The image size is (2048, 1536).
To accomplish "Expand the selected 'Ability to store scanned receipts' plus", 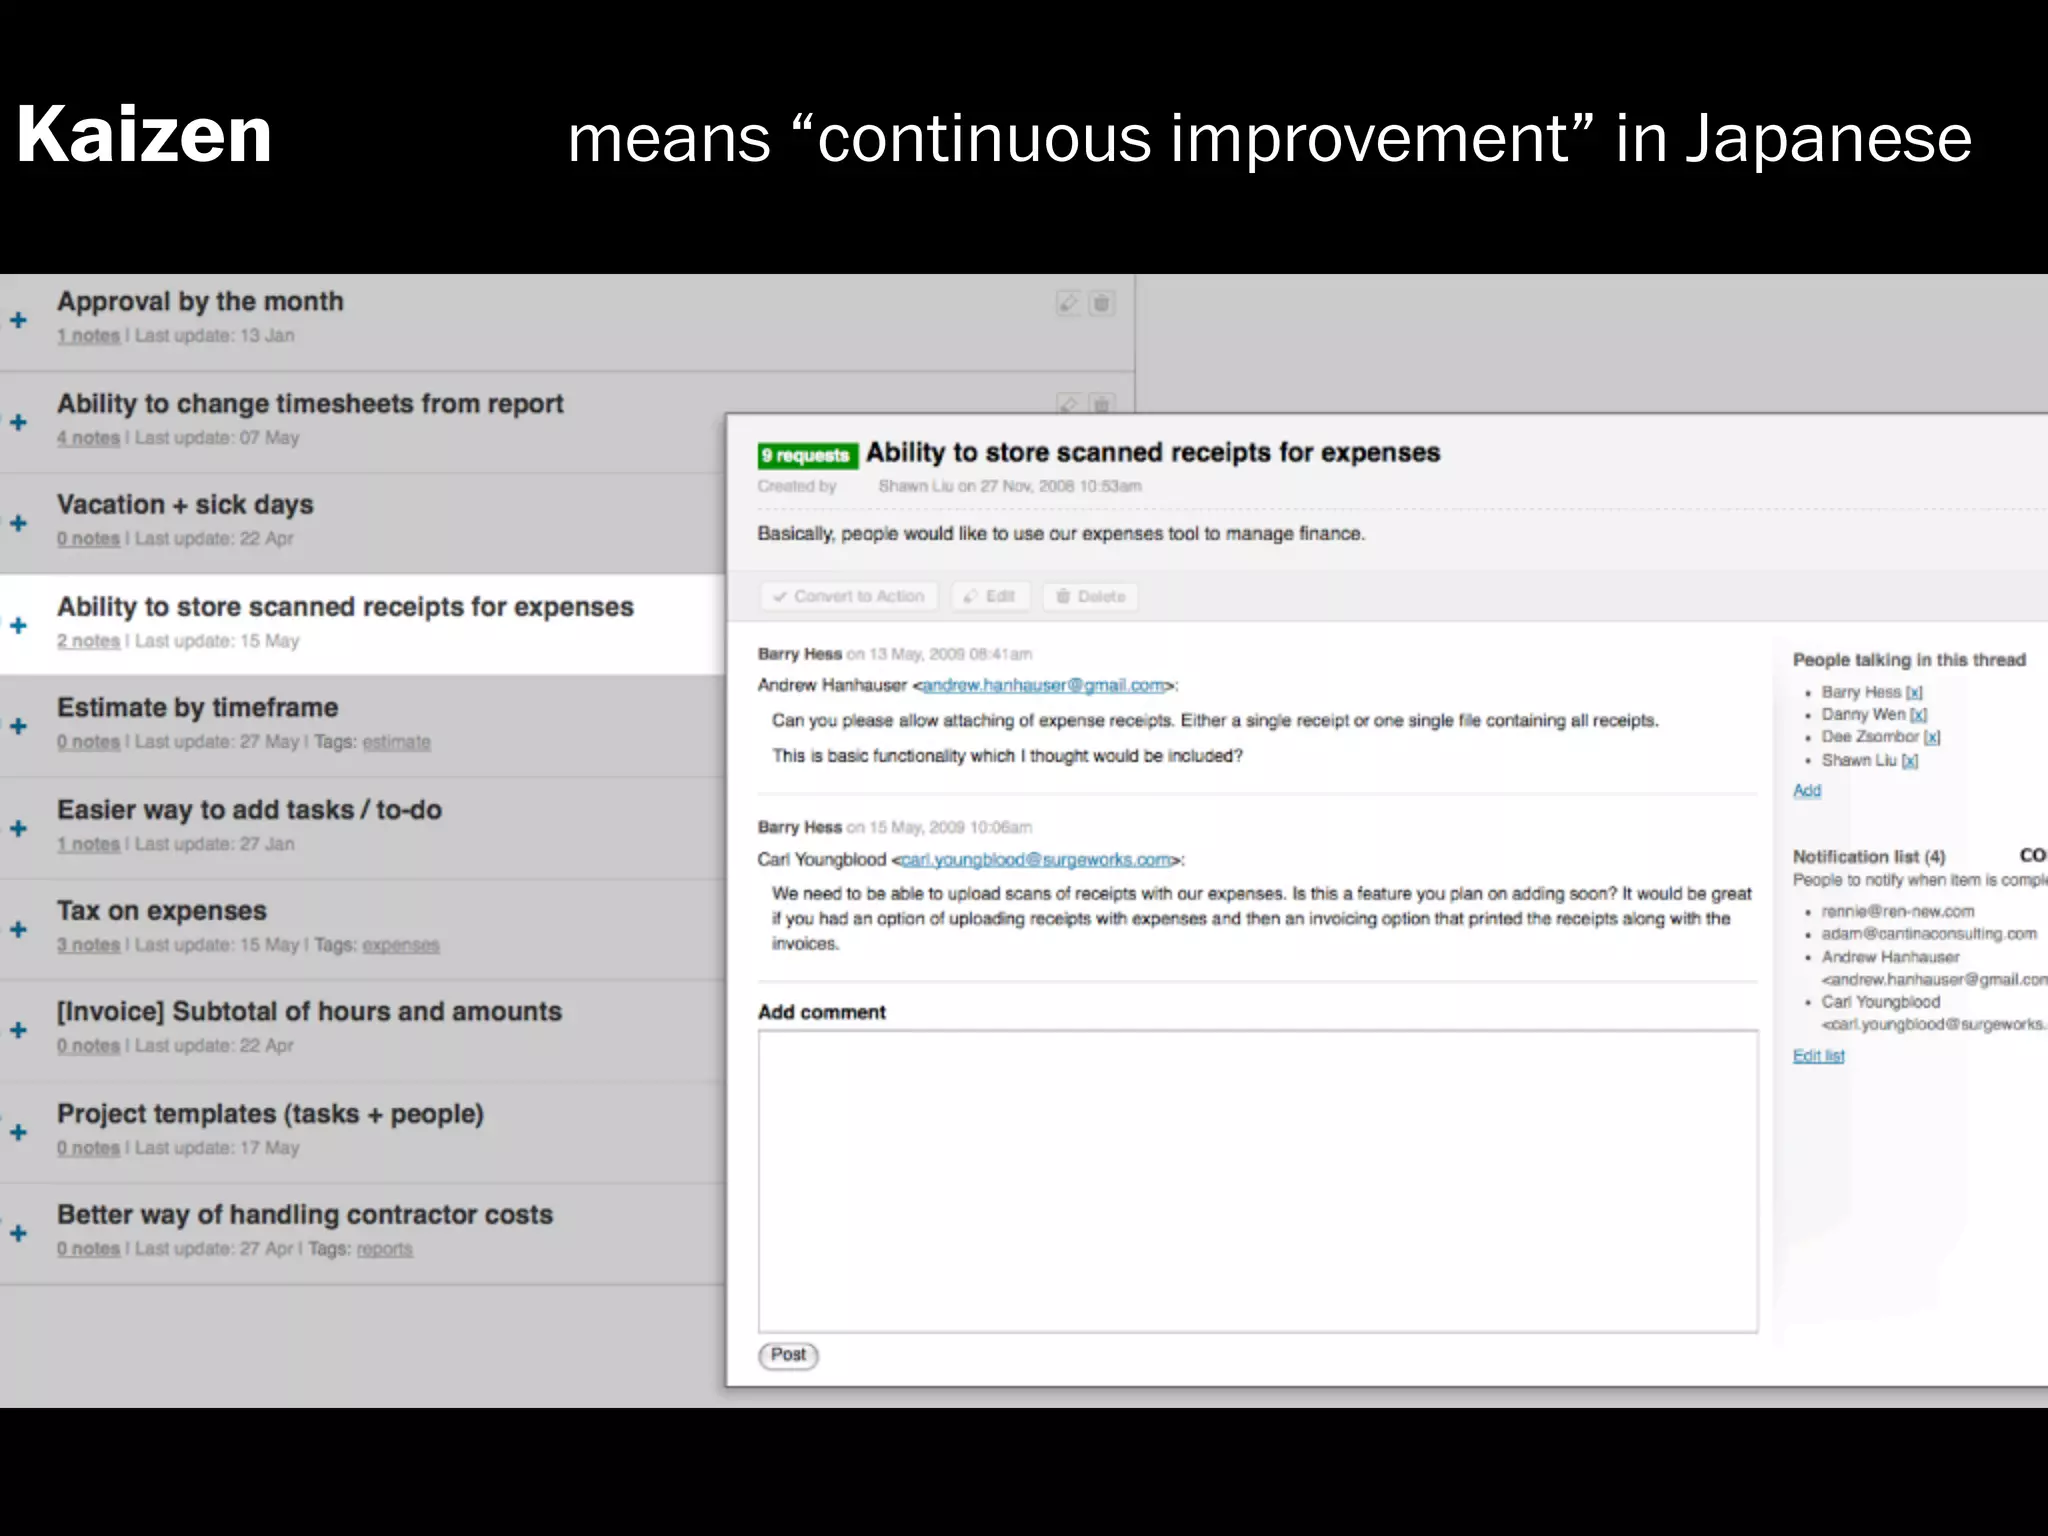I will pos(18,625).
